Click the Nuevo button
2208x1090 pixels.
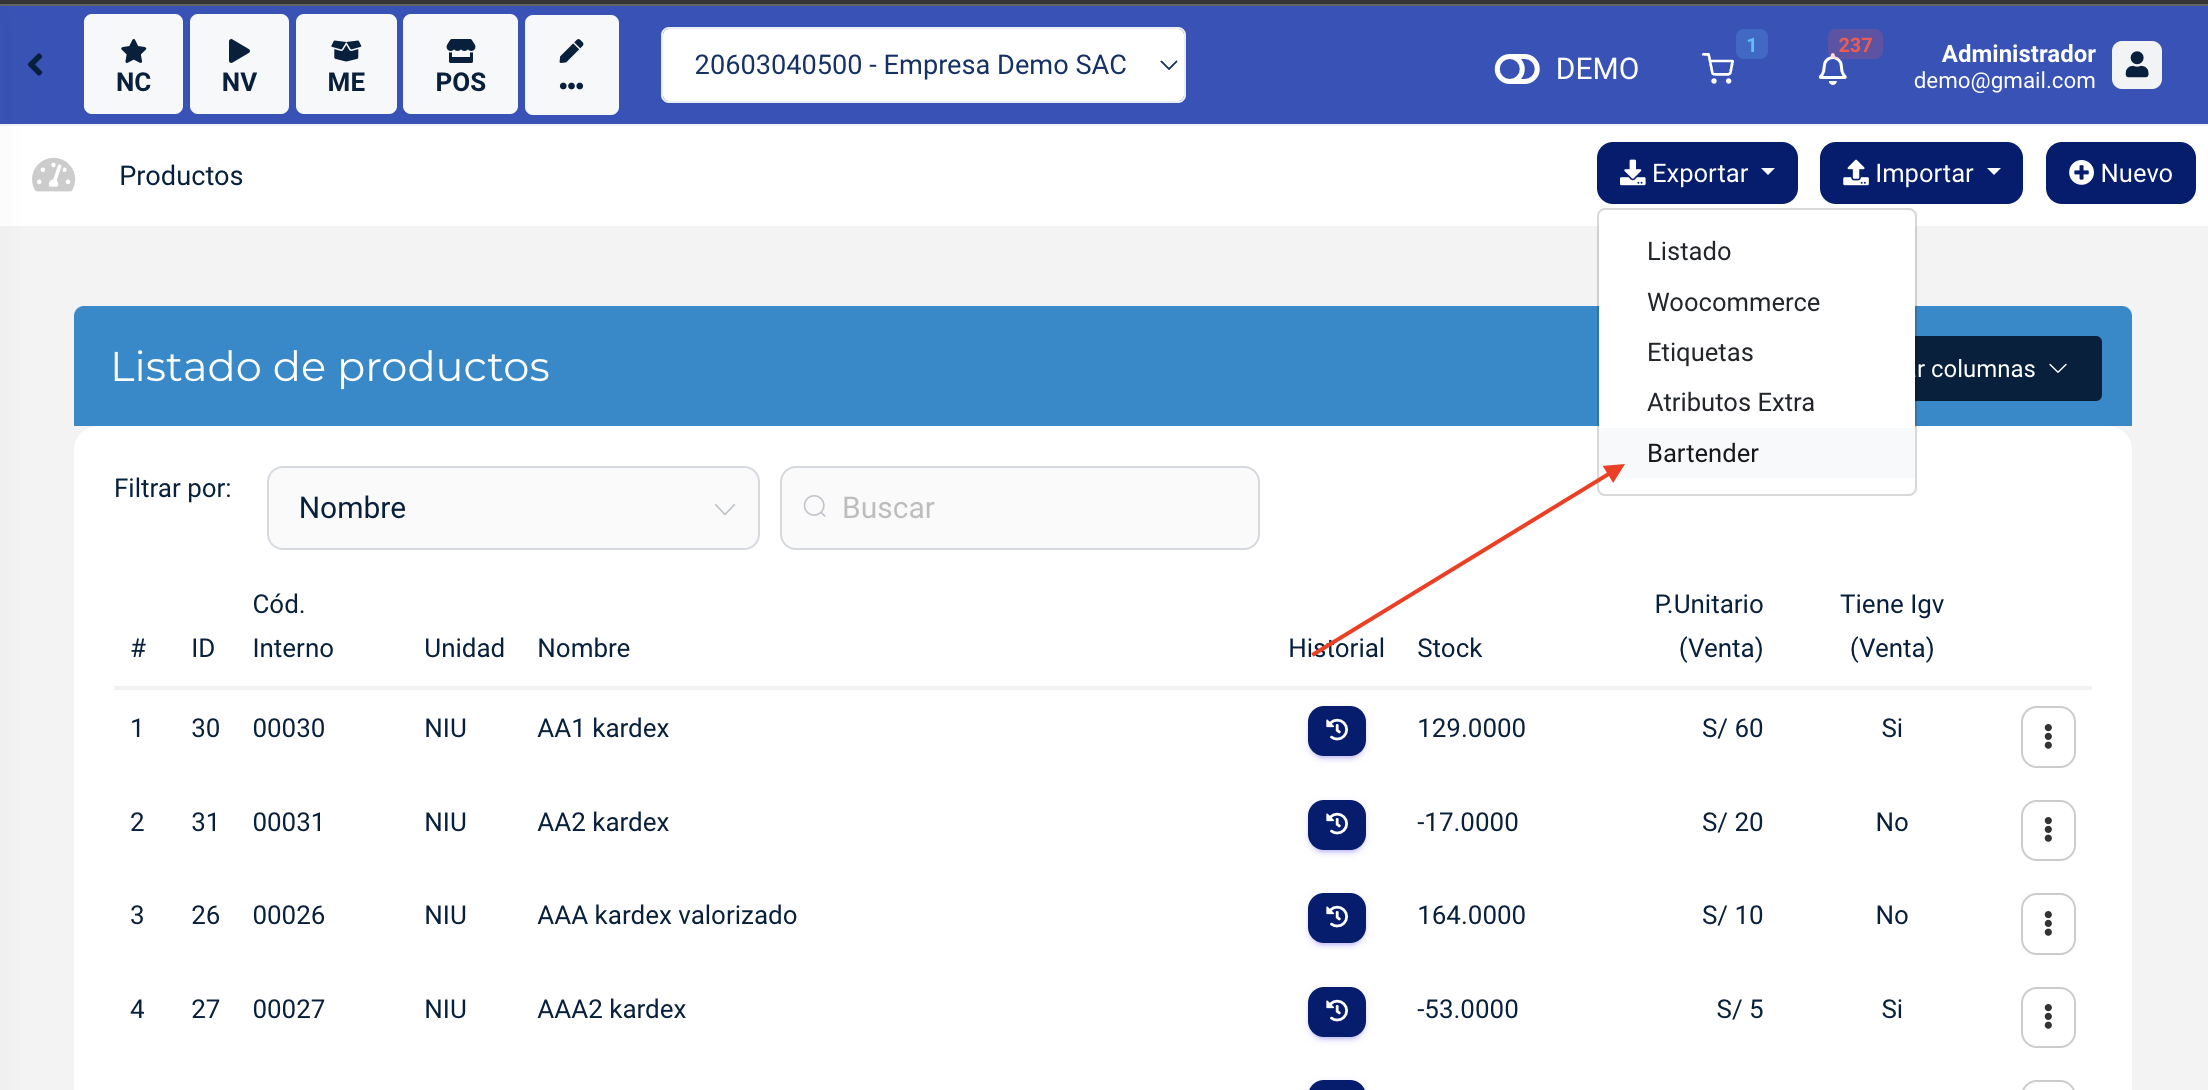pos(2120,173)
